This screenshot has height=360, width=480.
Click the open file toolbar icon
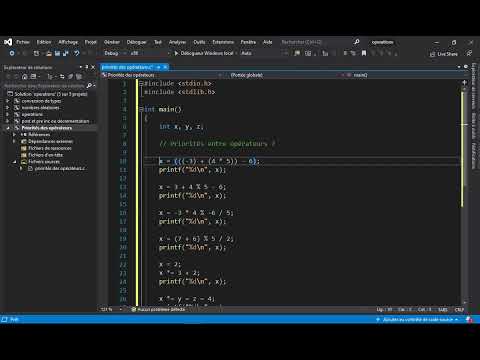(49, 53)
